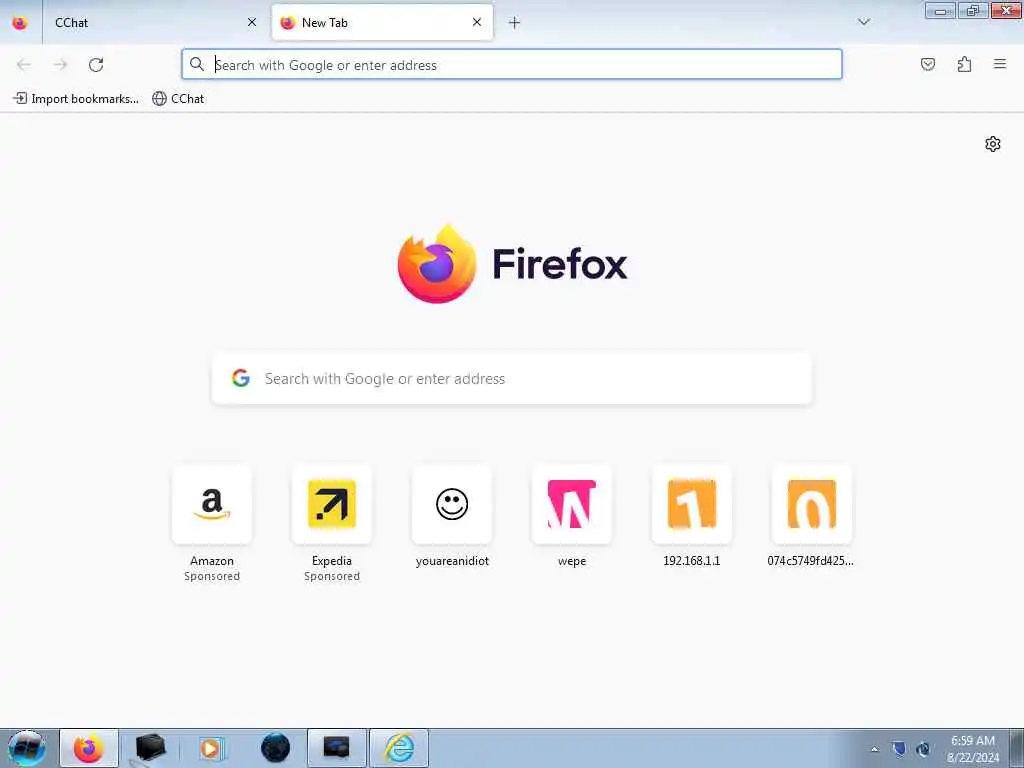The width and height of the screenshot is (1024, 768).
Task: Open the clock showing 6:59 AM
Action: coord(972,749)
